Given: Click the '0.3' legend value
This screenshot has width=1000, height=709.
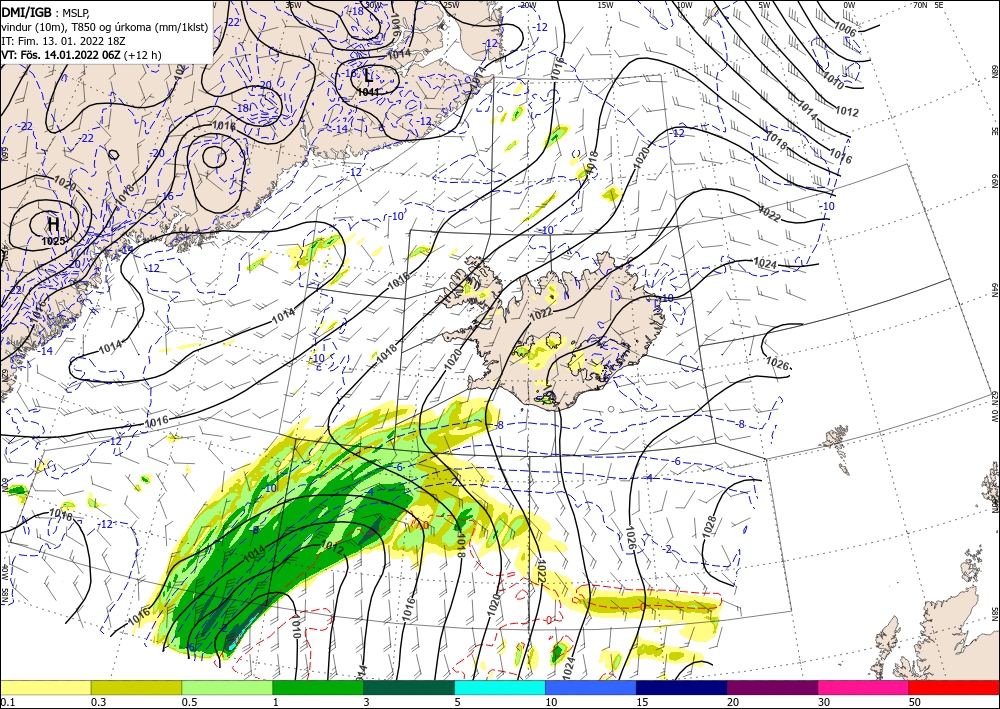Looking at the screenshot, I should click(x=98, y=702).
